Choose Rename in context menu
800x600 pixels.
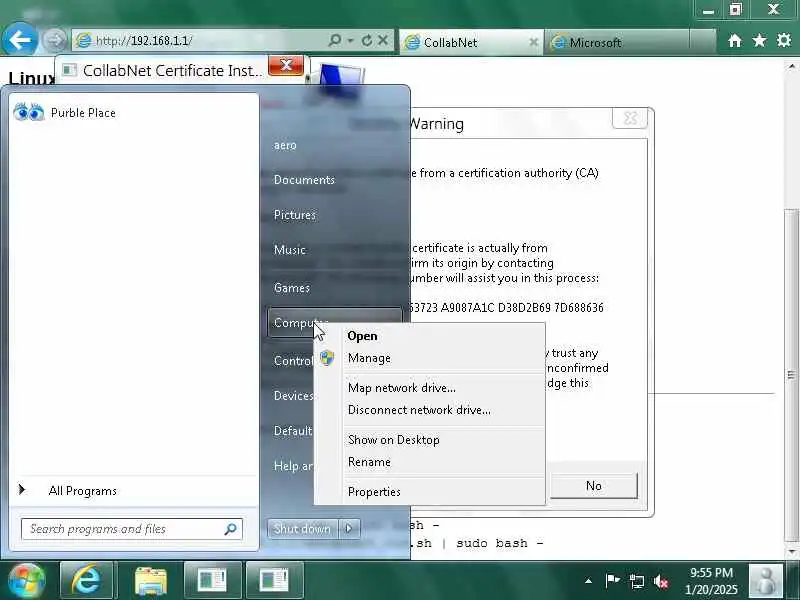click(x=429, y=462)
